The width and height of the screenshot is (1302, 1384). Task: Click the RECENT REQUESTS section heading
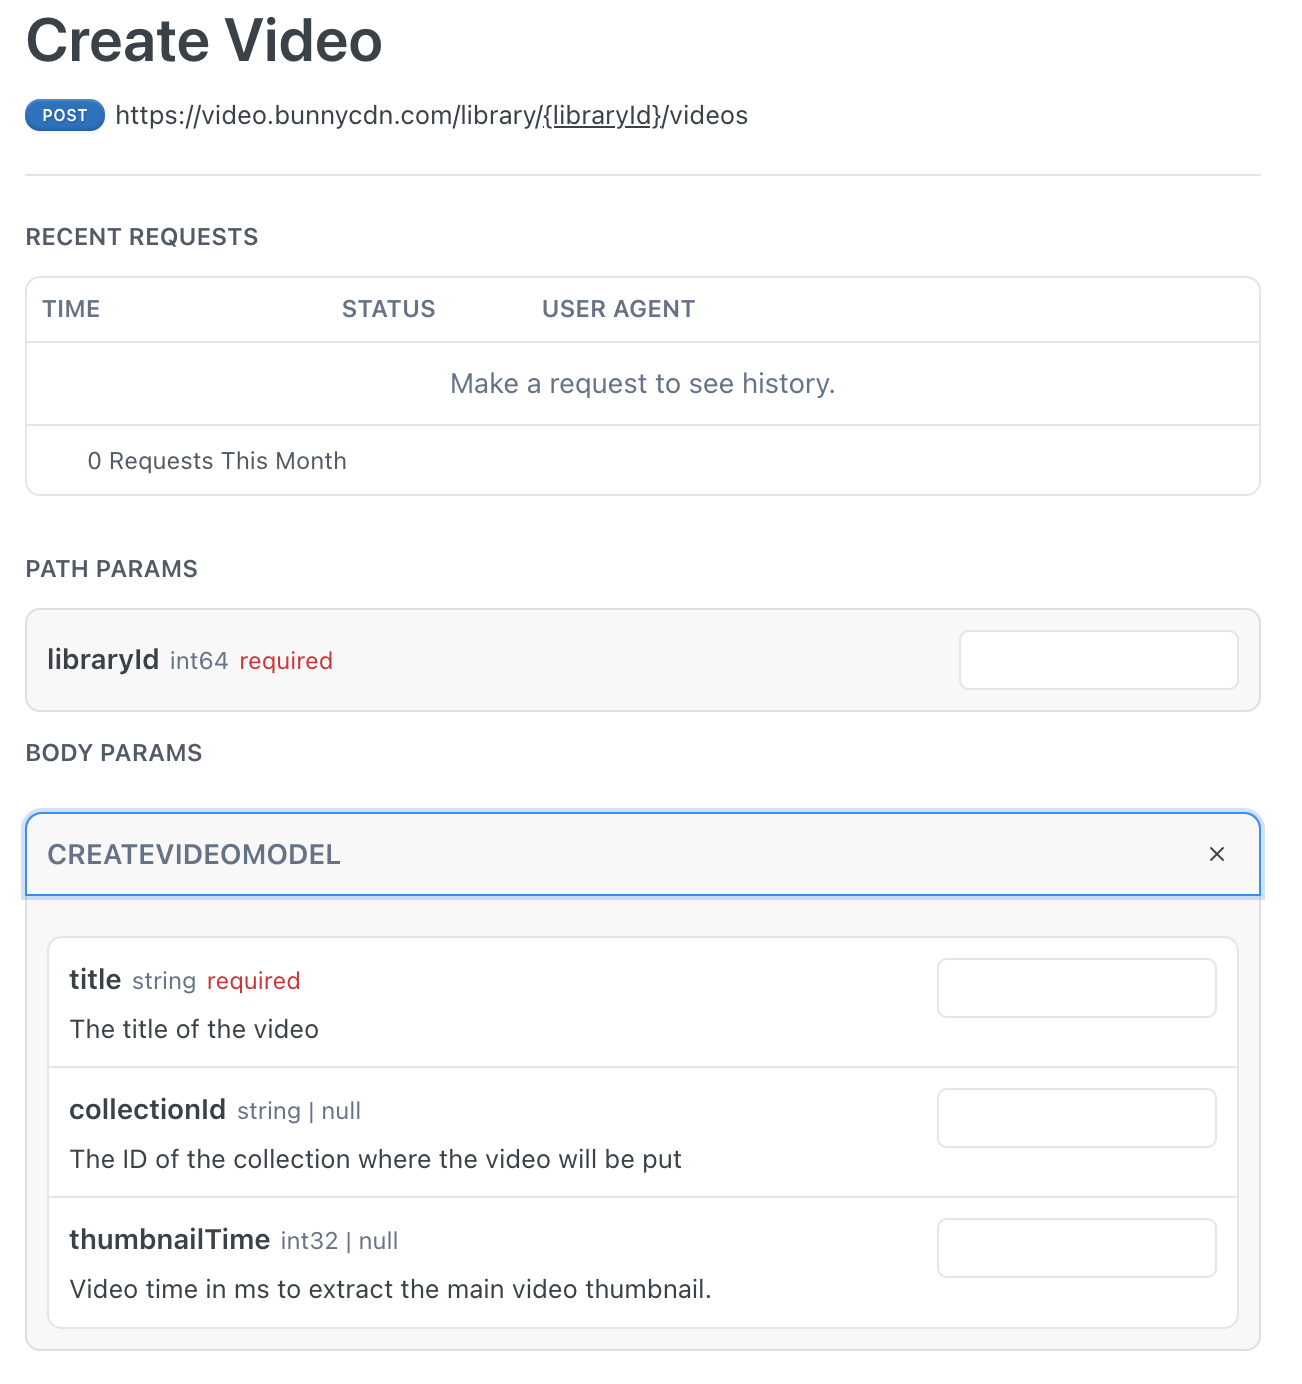pyautogui.click(x=142, y=237)
